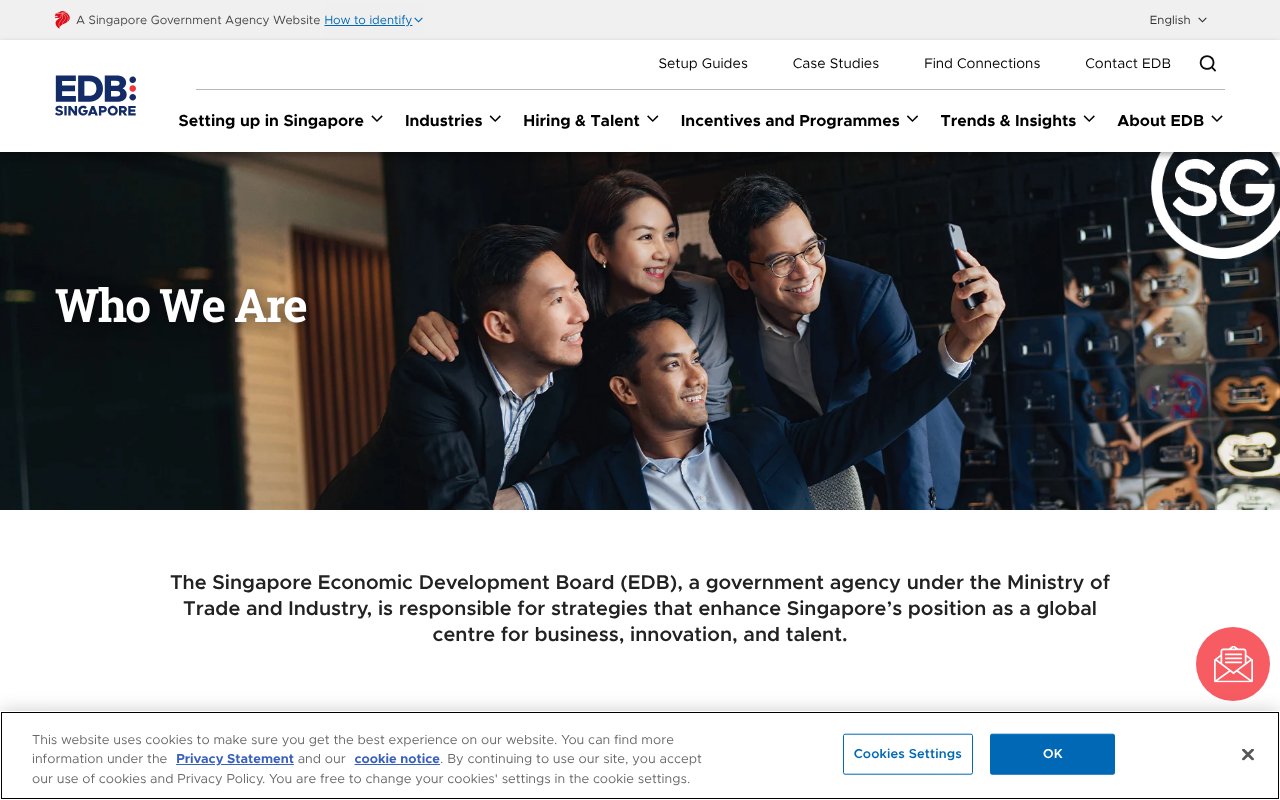Close the cookie banner with X
1280x800 pixels.
pos(1247,755)
